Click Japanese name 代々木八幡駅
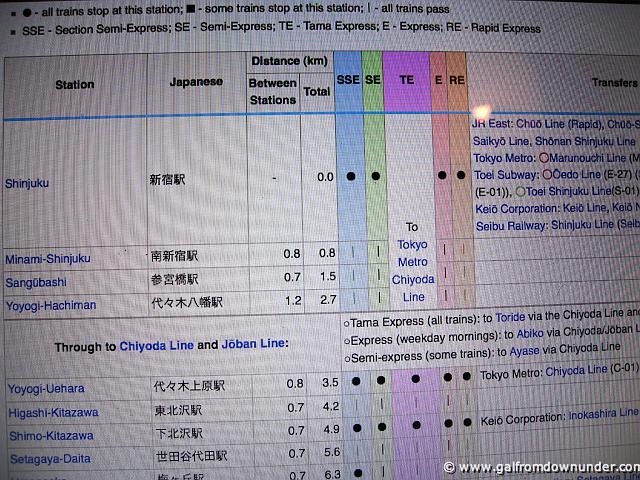The image size is (640, 480). point(187,302)
